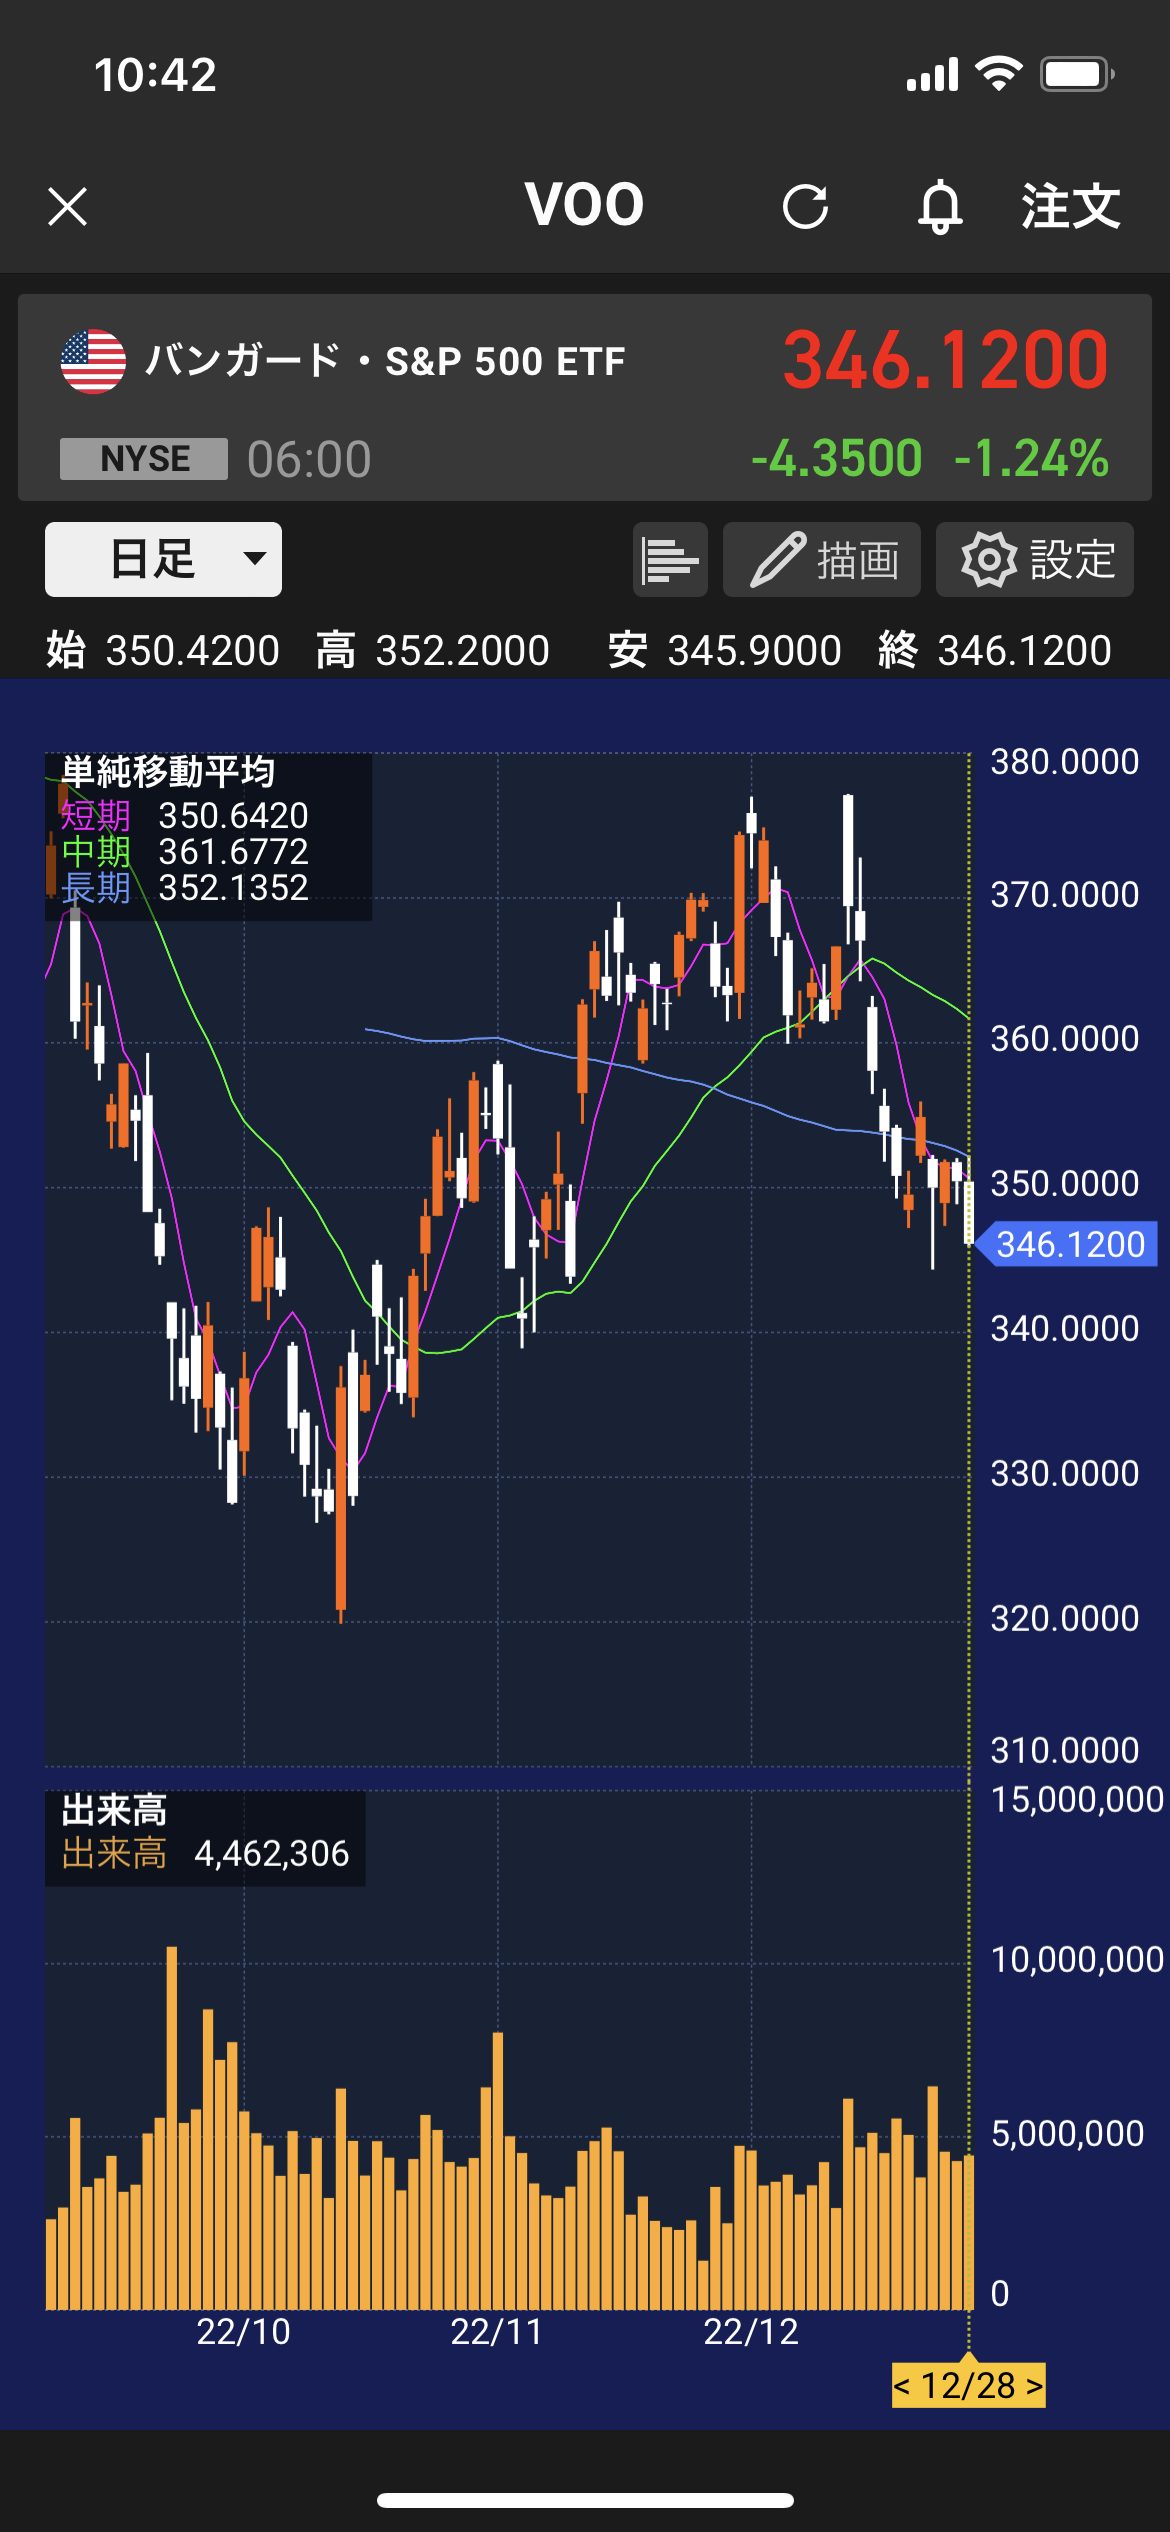Tap the 注文 order button
The width and height of the screenshot is (1170, 2532).
[1069, 207]
